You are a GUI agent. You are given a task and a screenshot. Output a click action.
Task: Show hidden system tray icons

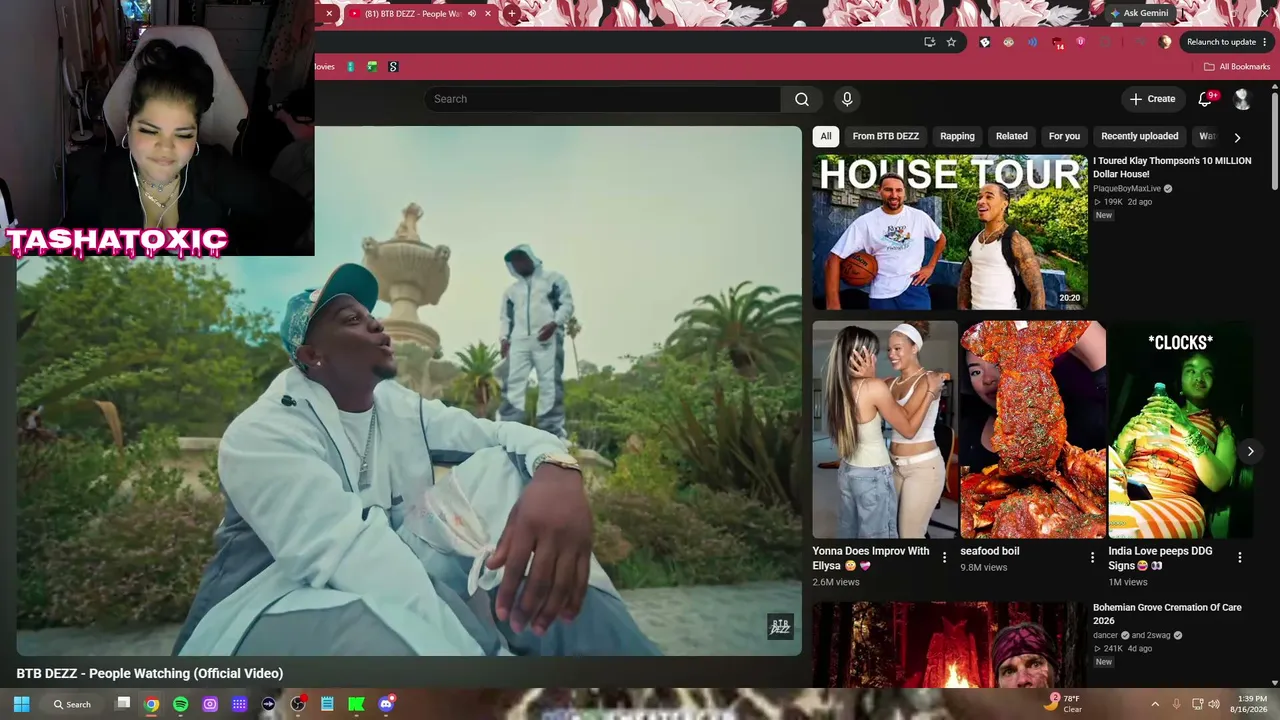click(1155, 704)
